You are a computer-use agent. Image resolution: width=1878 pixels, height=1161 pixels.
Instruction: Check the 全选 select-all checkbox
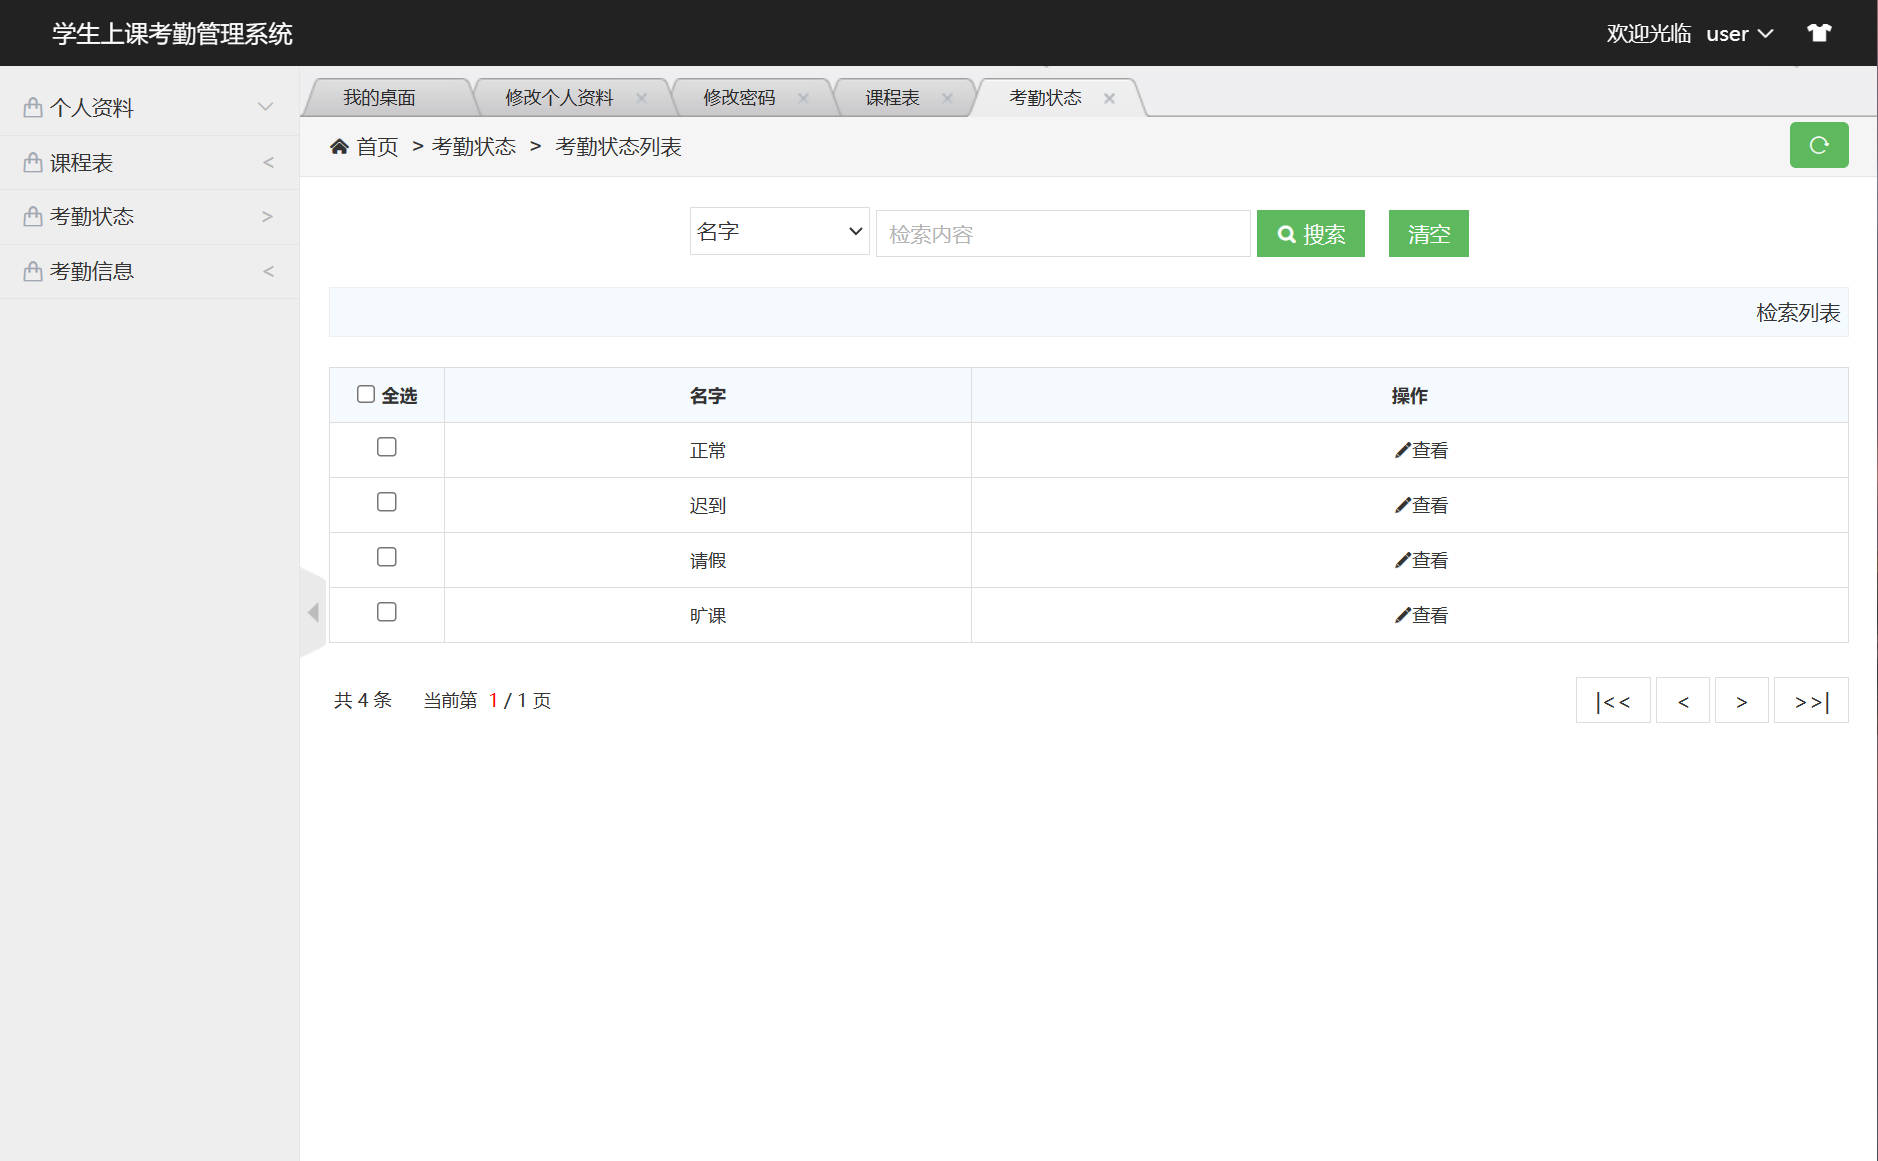366,394
